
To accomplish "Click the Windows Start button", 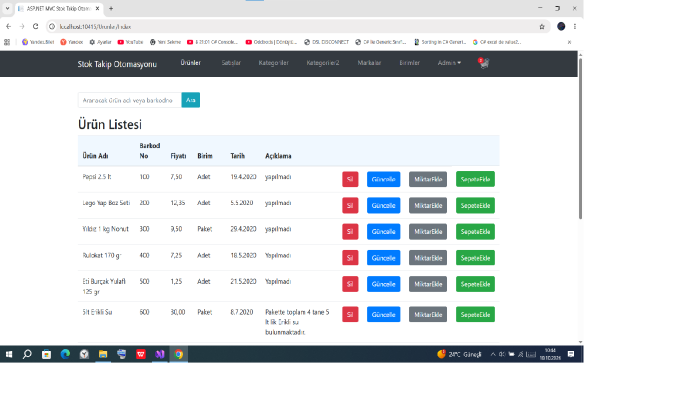I will (9, 354).
